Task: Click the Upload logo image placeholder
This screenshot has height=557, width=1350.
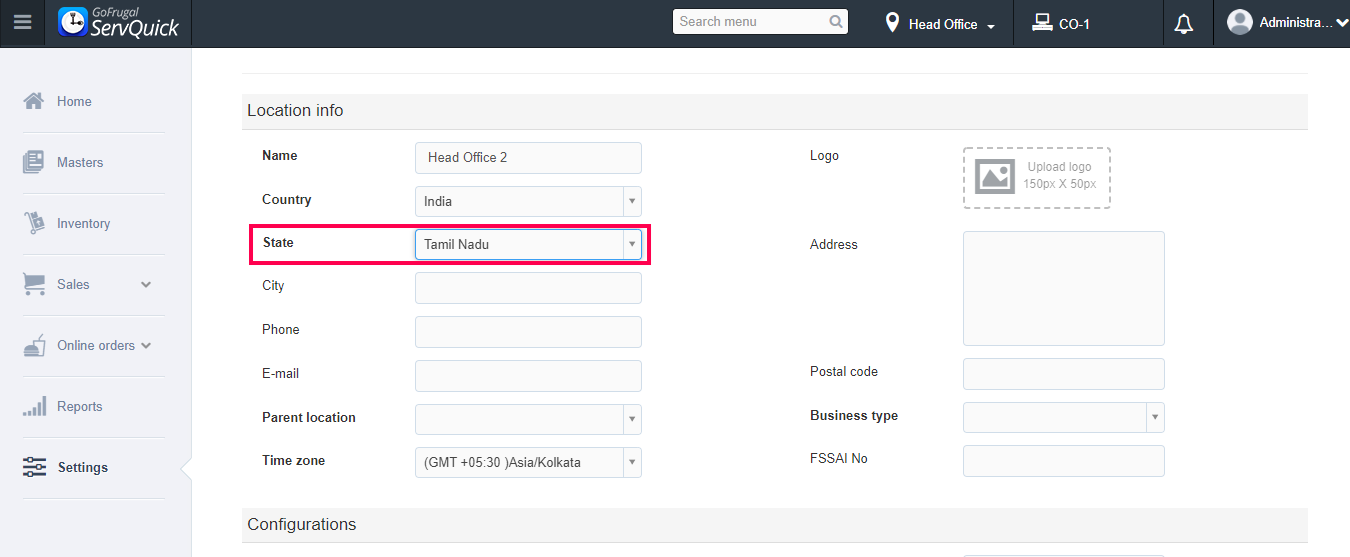Action: coord(1036,178)
